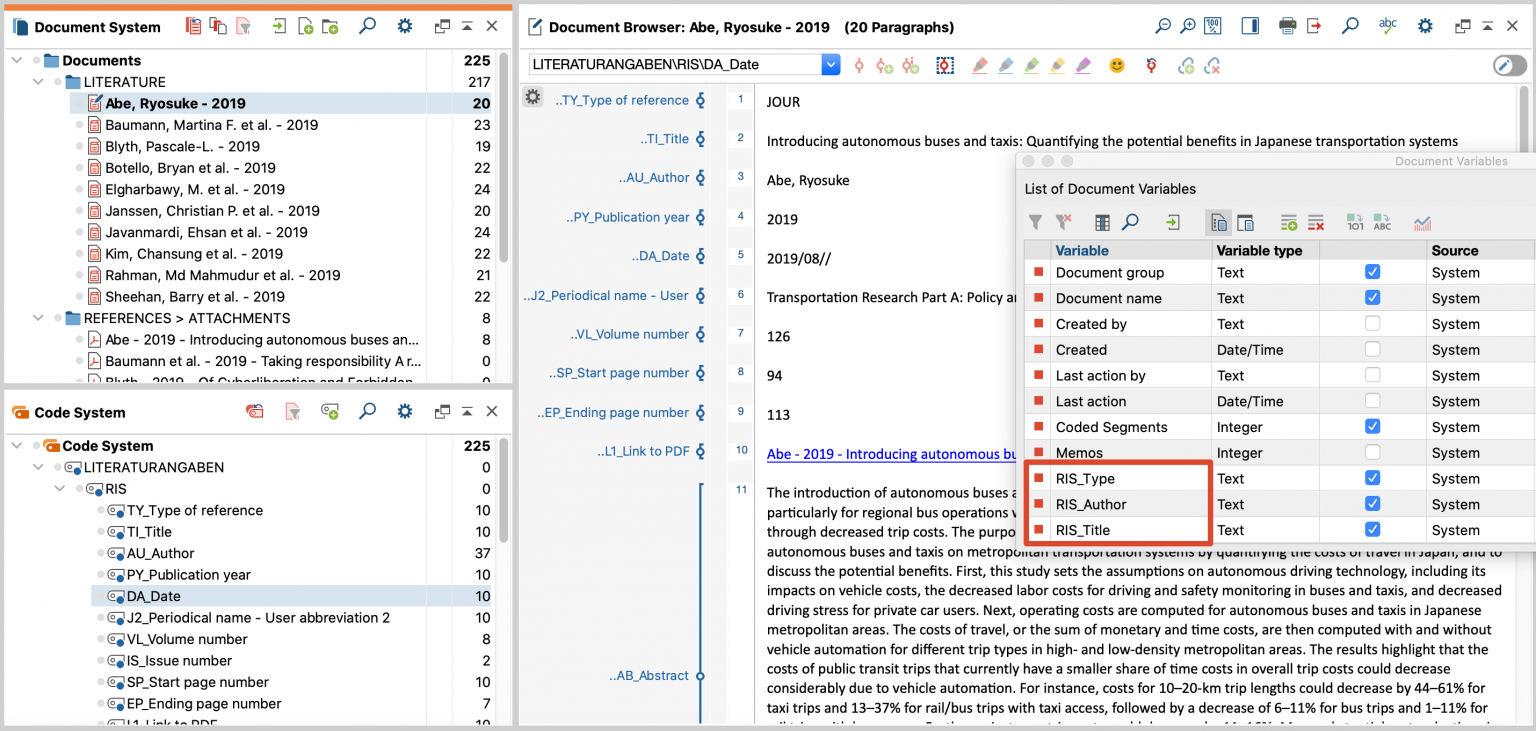Enable the Created by variable checkbox
The width and height of the screenshot is (1536, 731).
coord(1373,324)
